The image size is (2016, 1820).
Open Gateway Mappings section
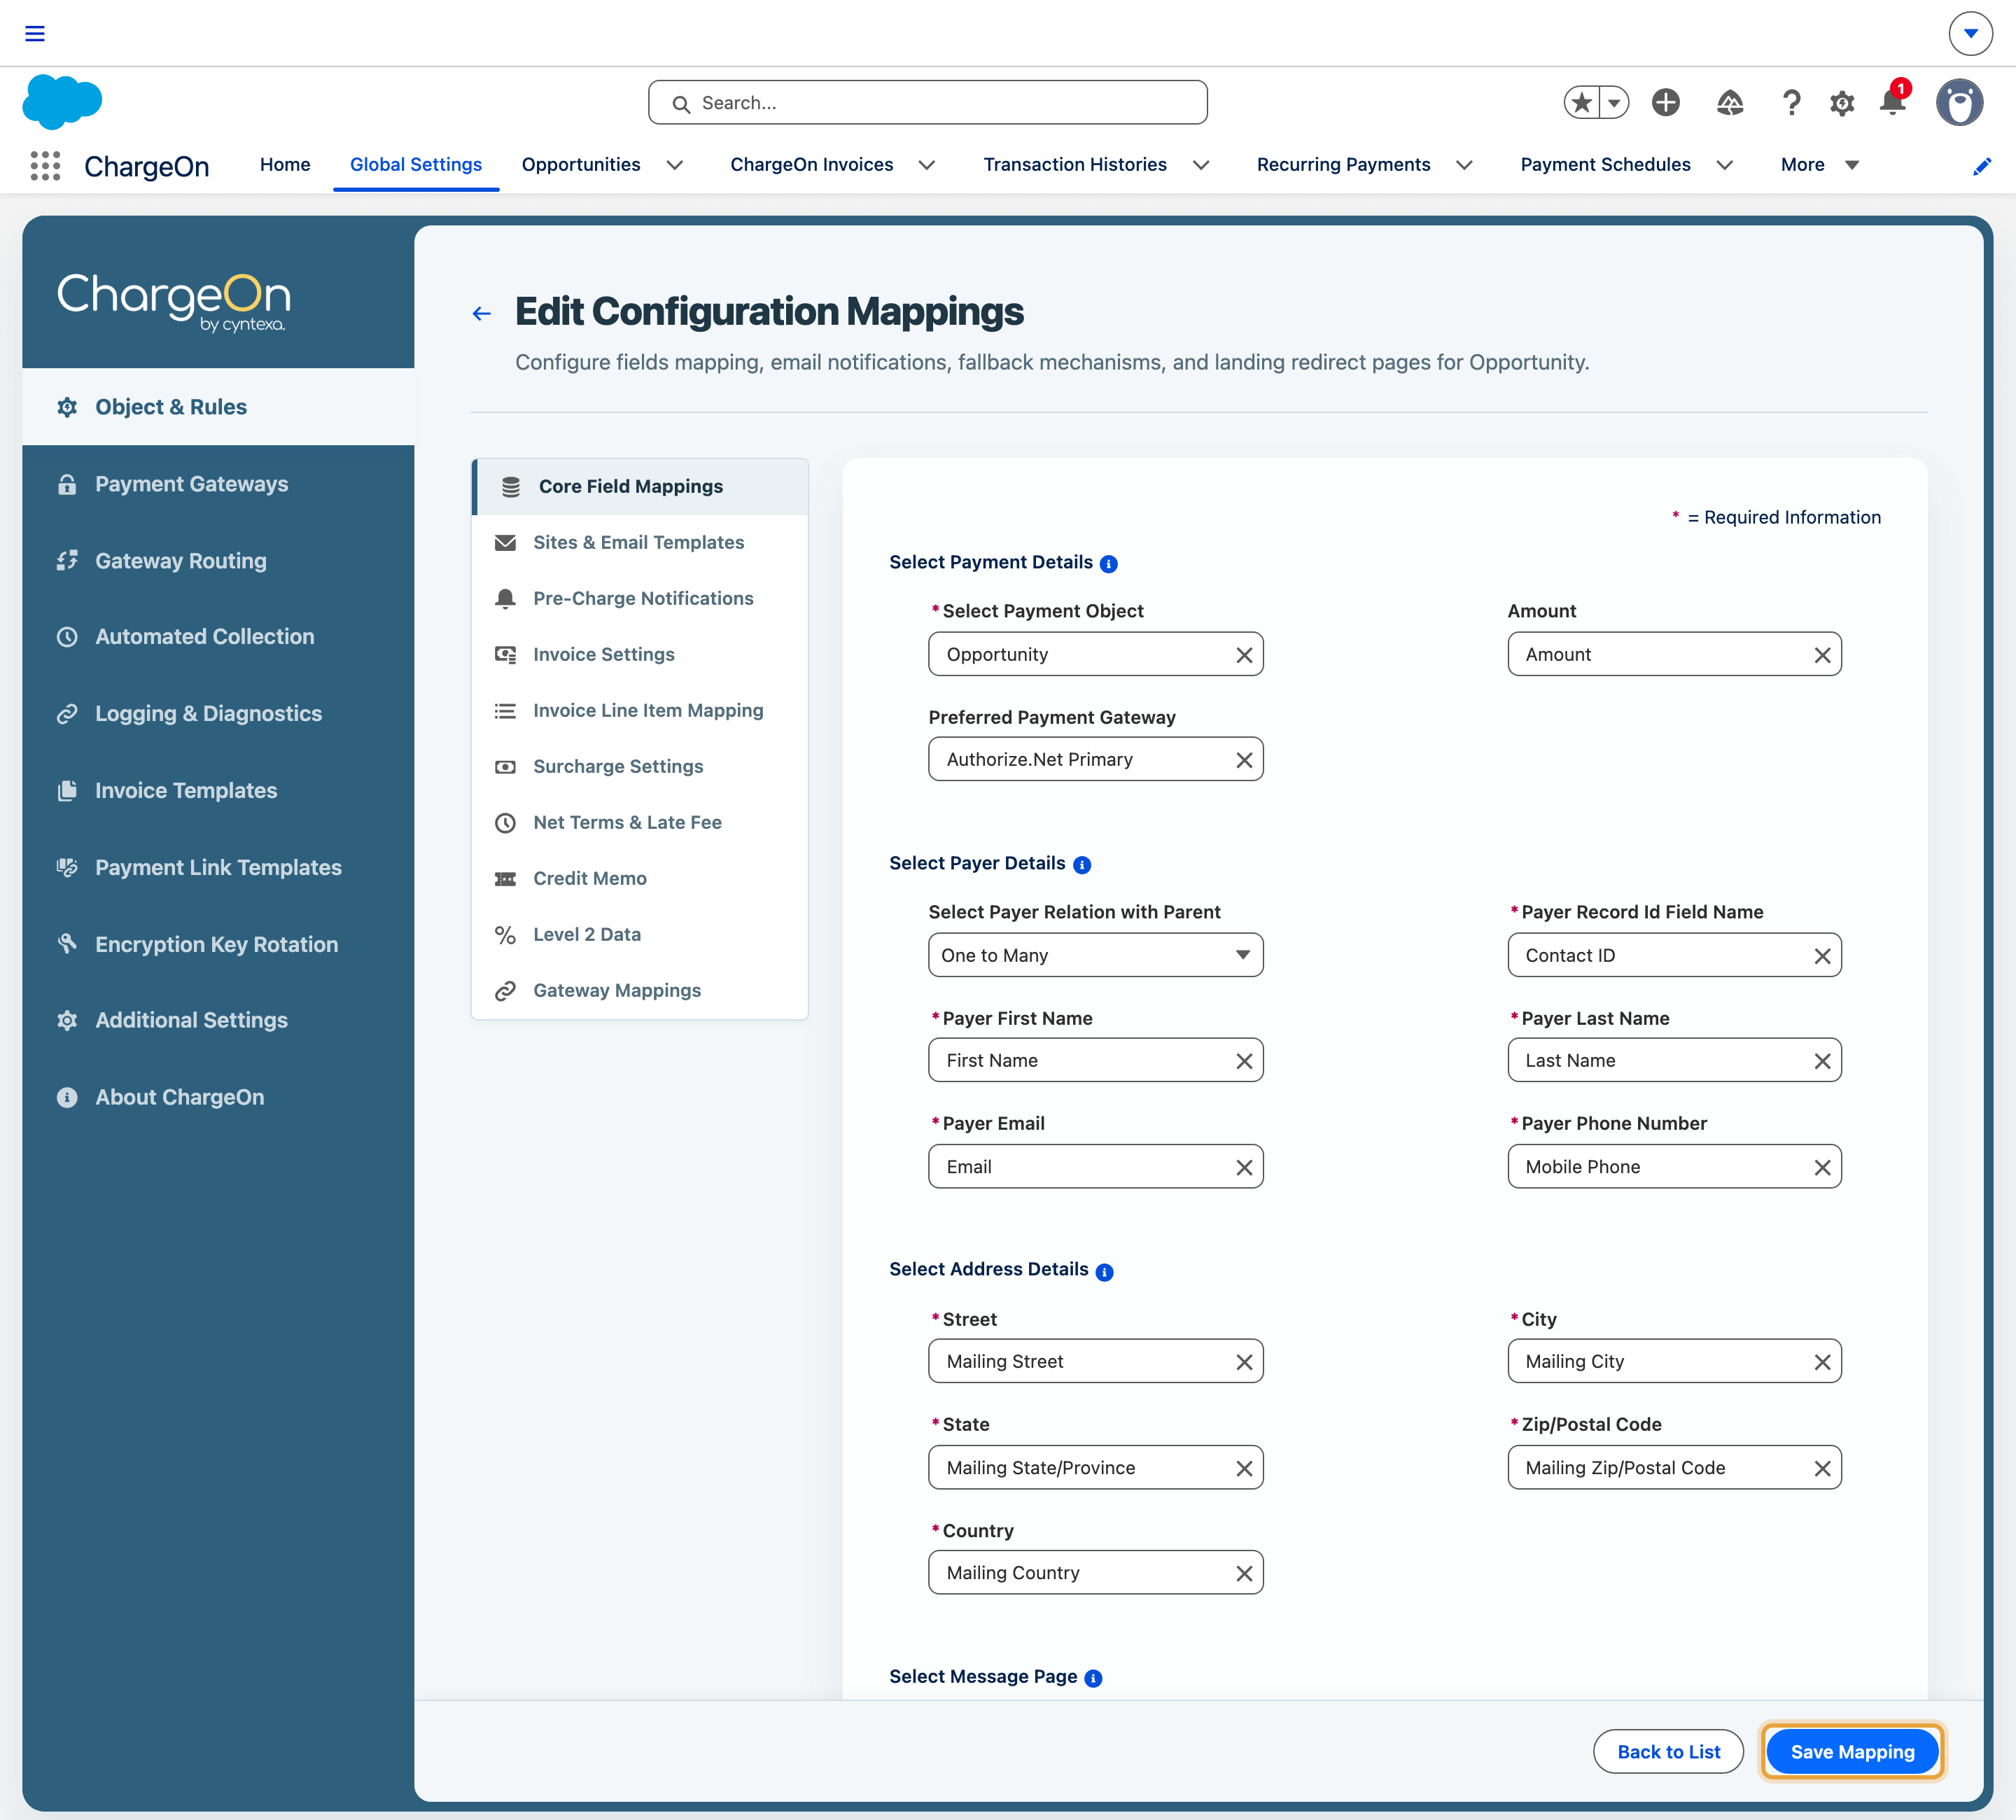point(639,991)
